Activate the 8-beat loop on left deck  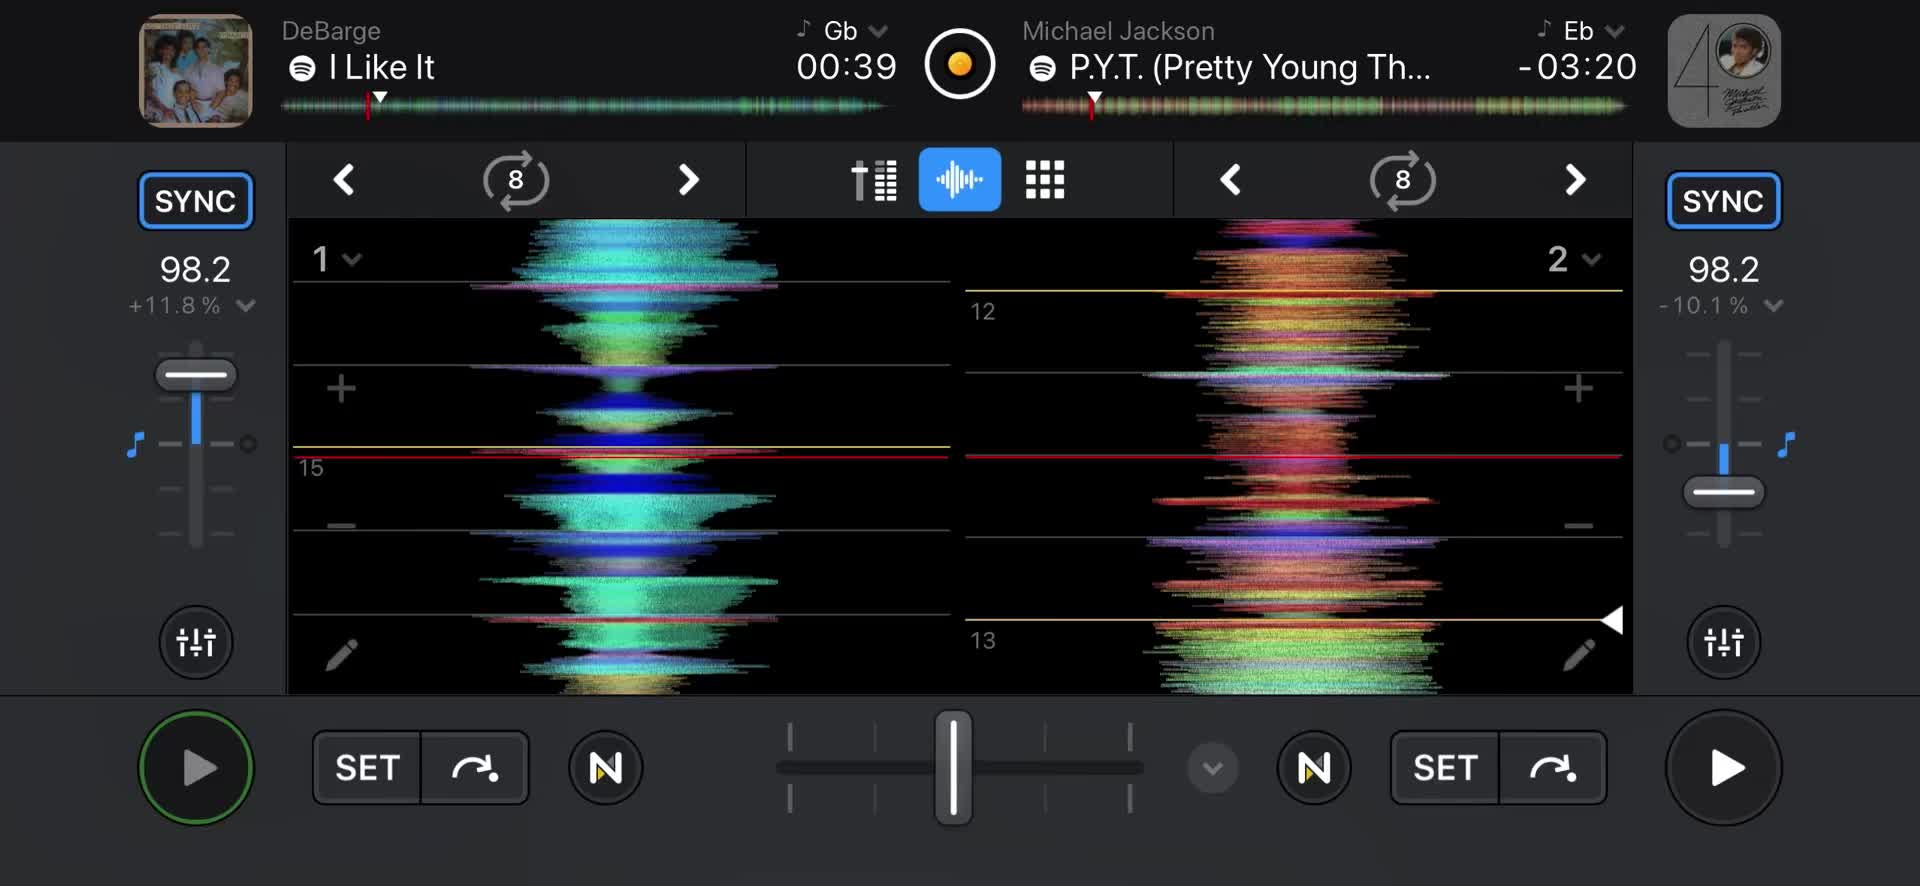click(x=516, y=180)
